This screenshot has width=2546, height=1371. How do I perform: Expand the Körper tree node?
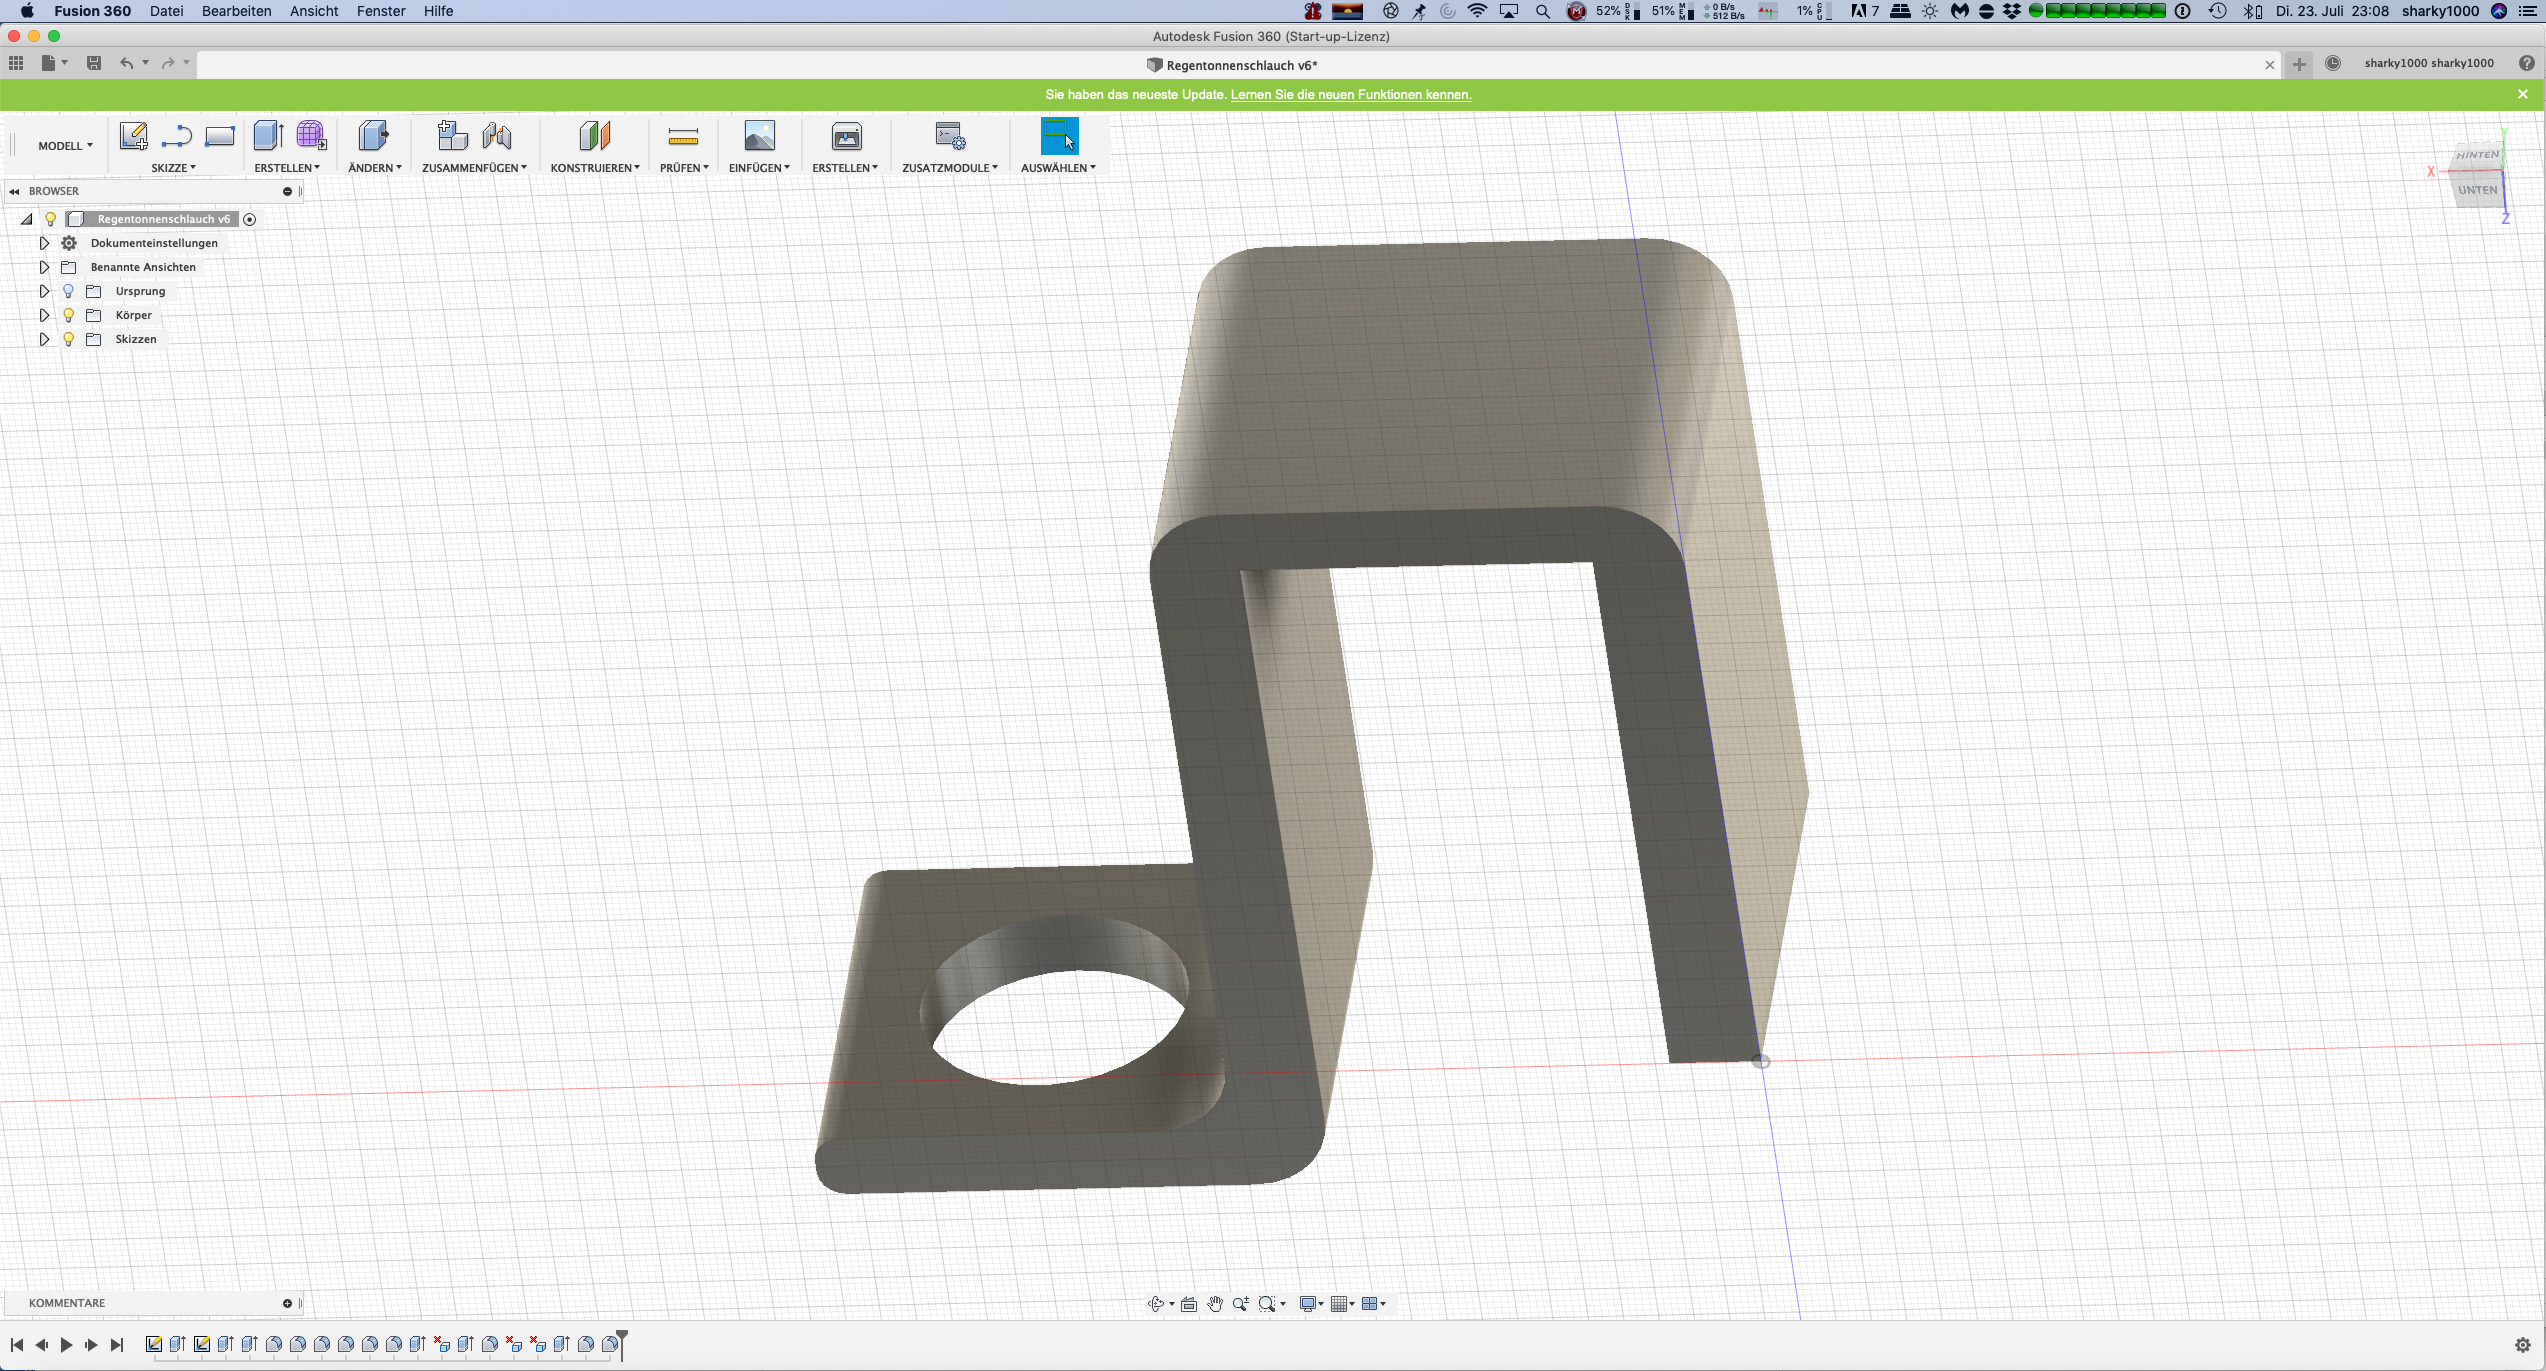click(44, 315)
